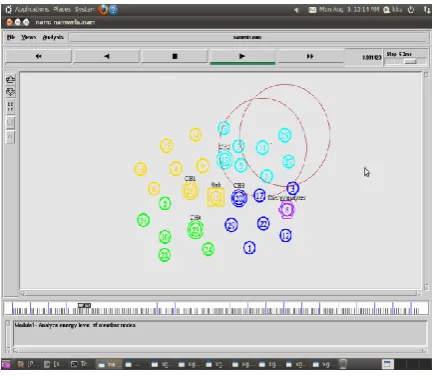Select purple hexagon node 8
The height and width of the screenshot is (380, 437).
pos(286,210)
